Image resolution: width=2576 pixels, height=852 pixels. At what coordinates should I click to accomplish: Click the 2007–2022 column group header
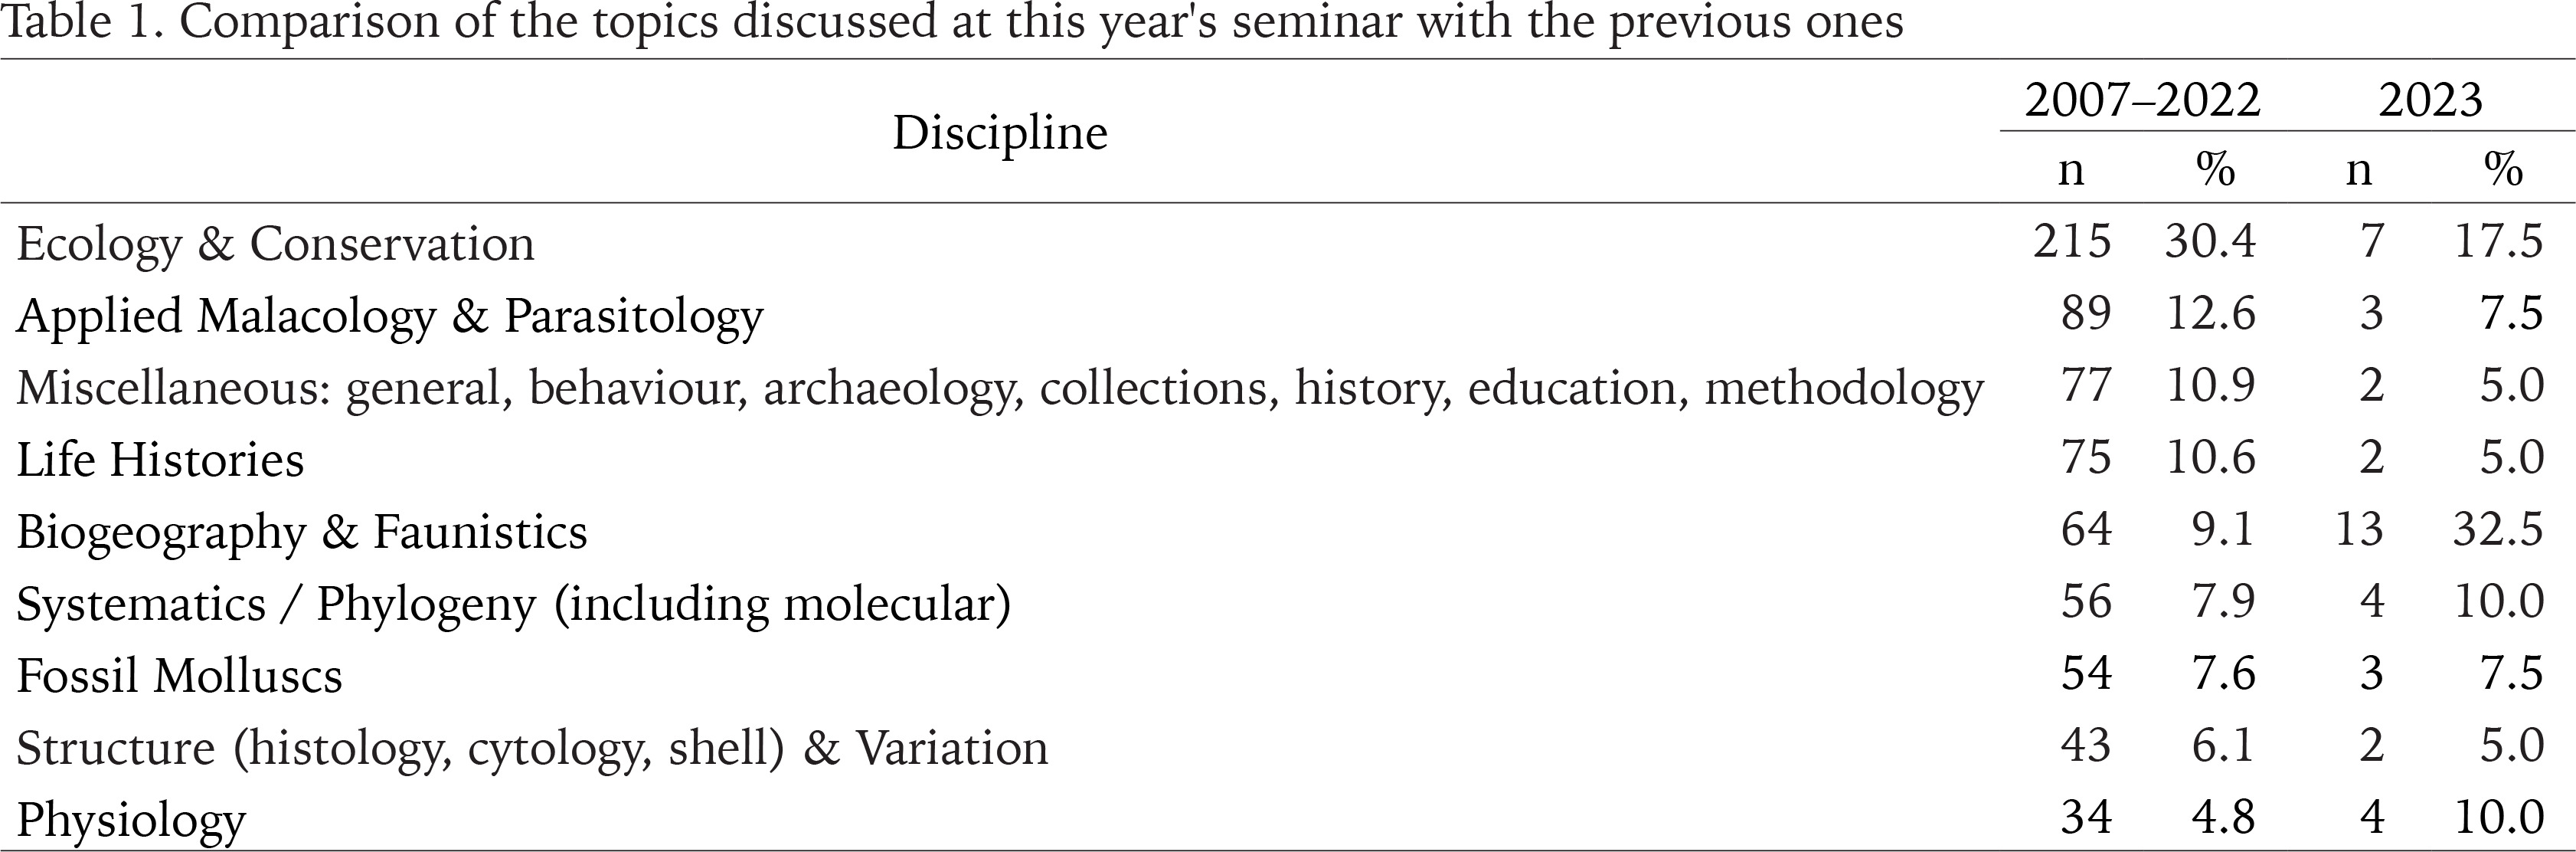(x=2142, y=100)
